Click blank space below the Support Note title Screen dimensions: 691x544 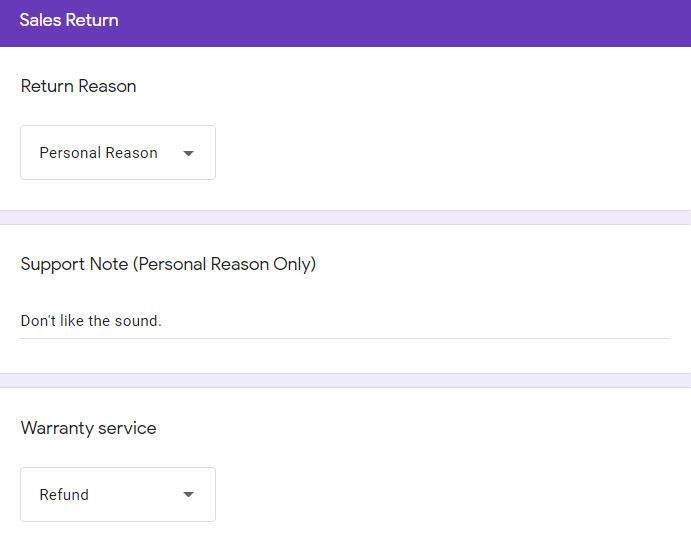345,292
